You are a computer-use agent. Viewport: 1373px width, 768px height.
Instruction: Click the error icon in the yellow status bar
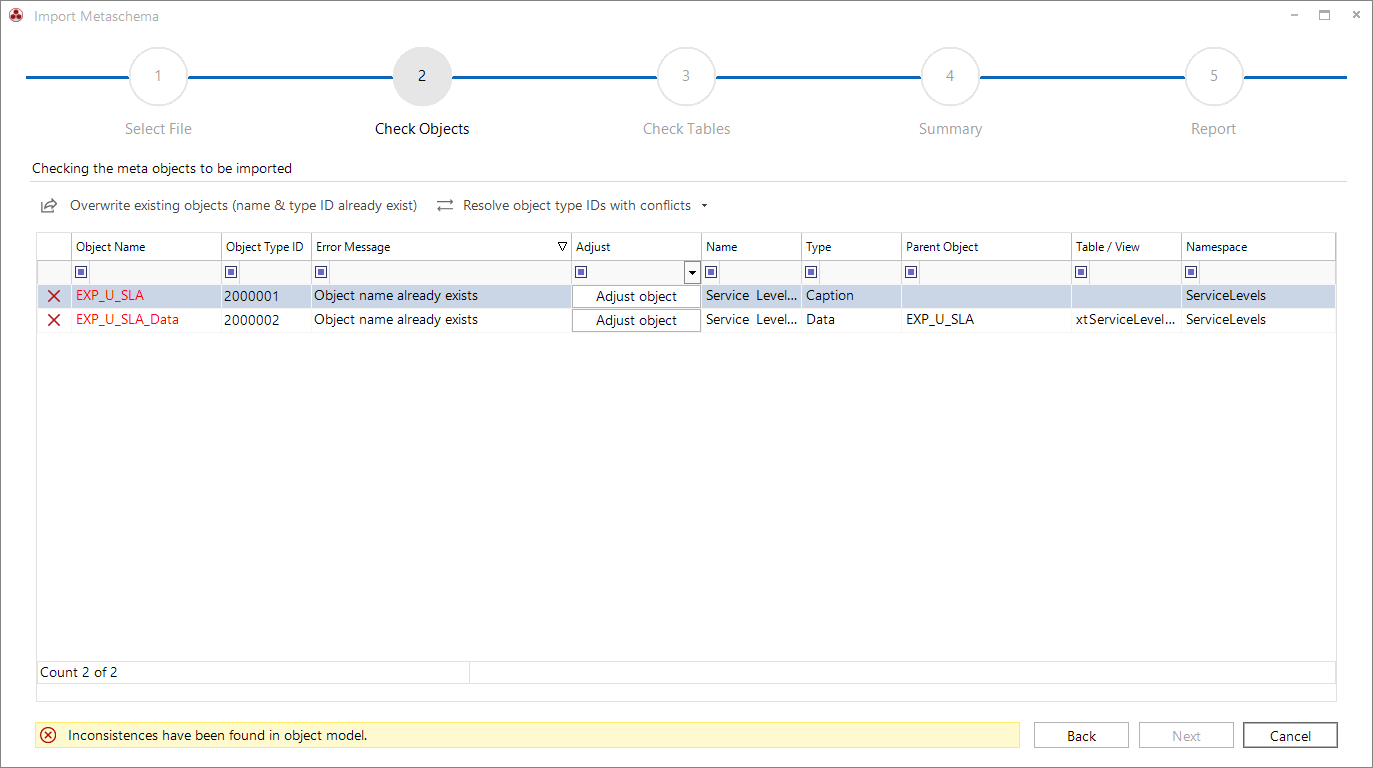pyautogui.click(x=48, y=735)
